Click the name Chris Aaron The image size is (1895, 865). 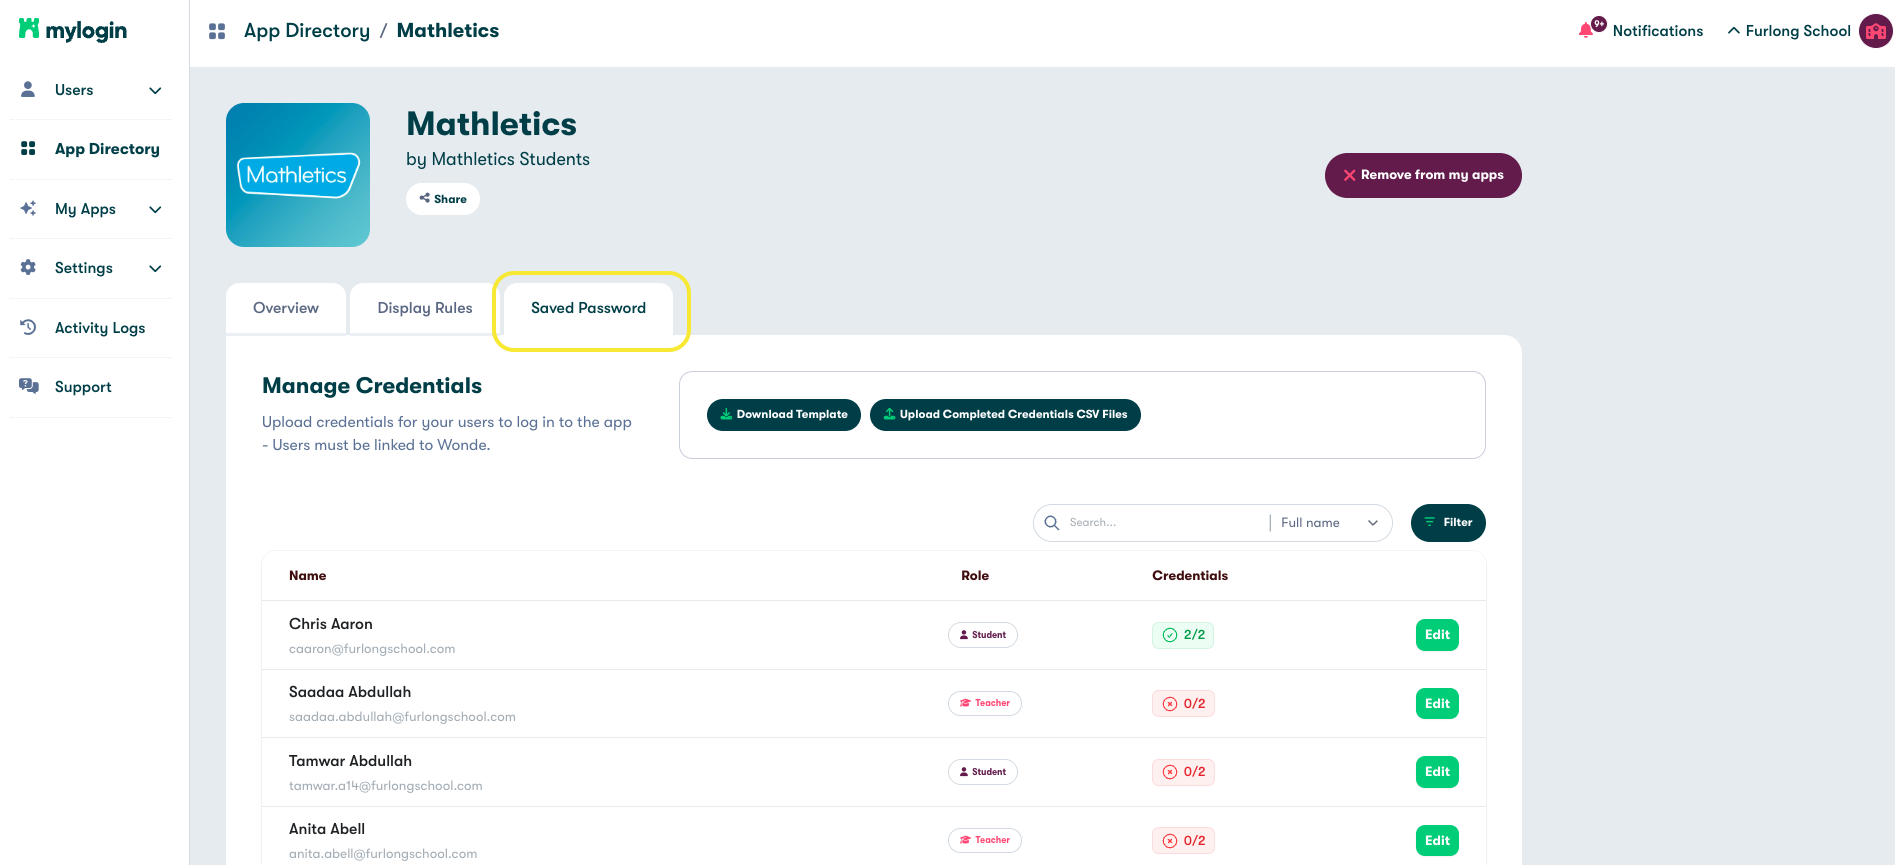331,624
